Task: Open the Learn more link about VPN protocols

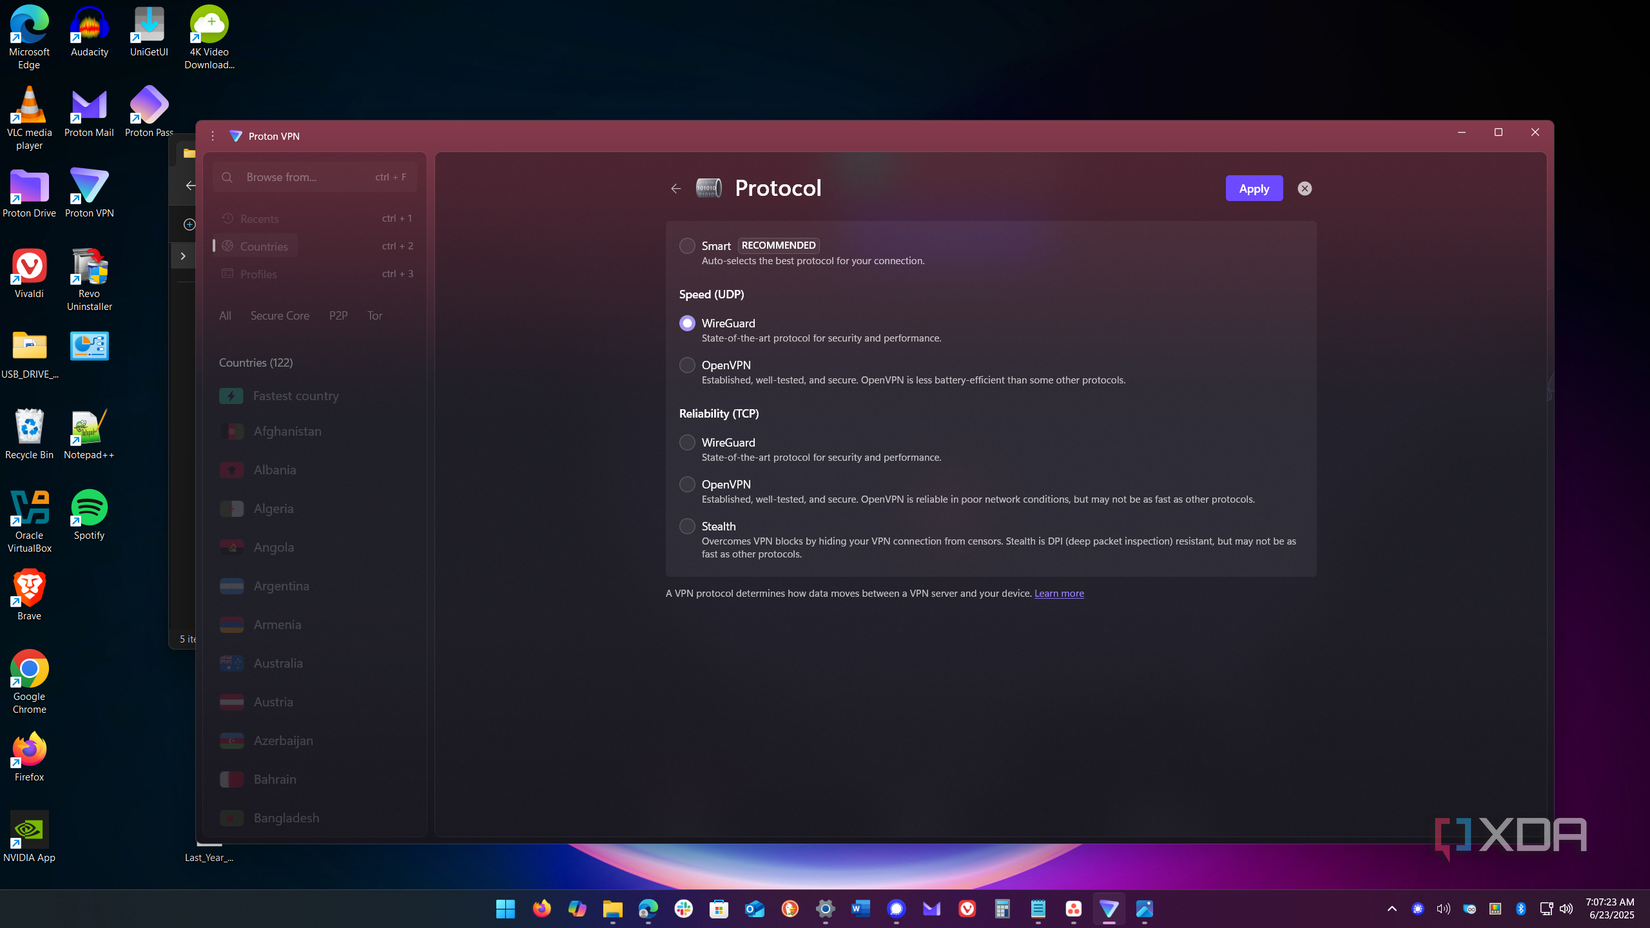Action: 1059,593
